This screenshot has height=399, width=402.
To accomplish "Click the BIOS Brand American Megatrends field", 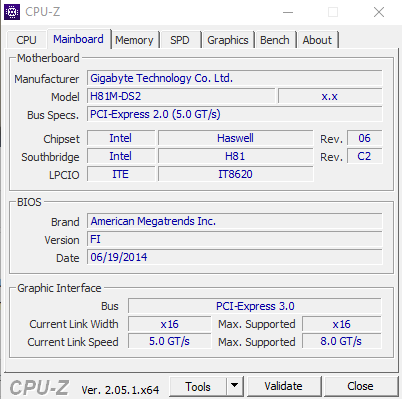I will tap(235, 221).
